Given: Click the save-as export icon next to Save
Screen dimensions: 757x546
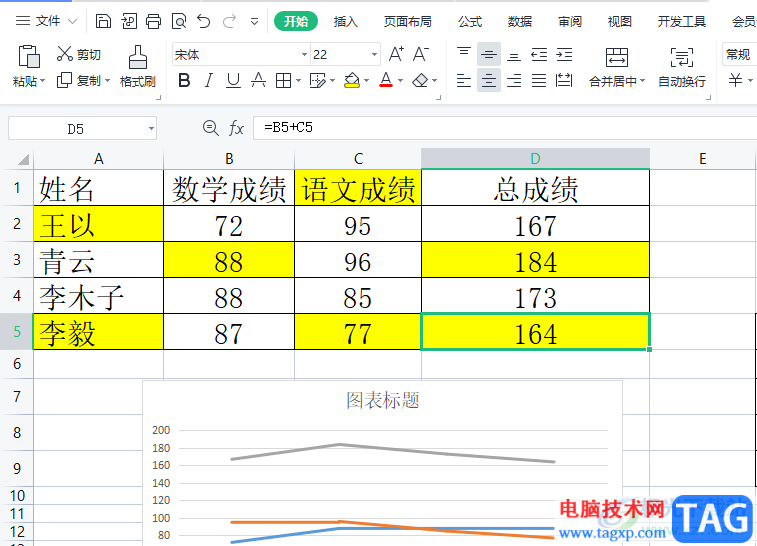Looking at the screenshot, I should tap(129, 21).
